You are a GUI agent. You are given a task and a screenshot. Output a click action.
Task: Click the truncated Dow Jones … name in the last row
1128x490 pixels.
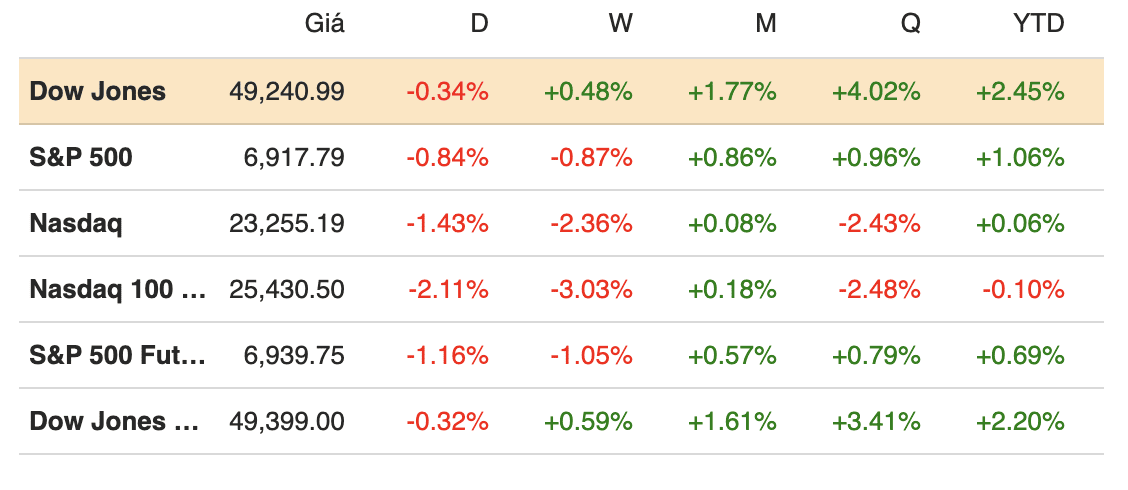tap(114, 422)
